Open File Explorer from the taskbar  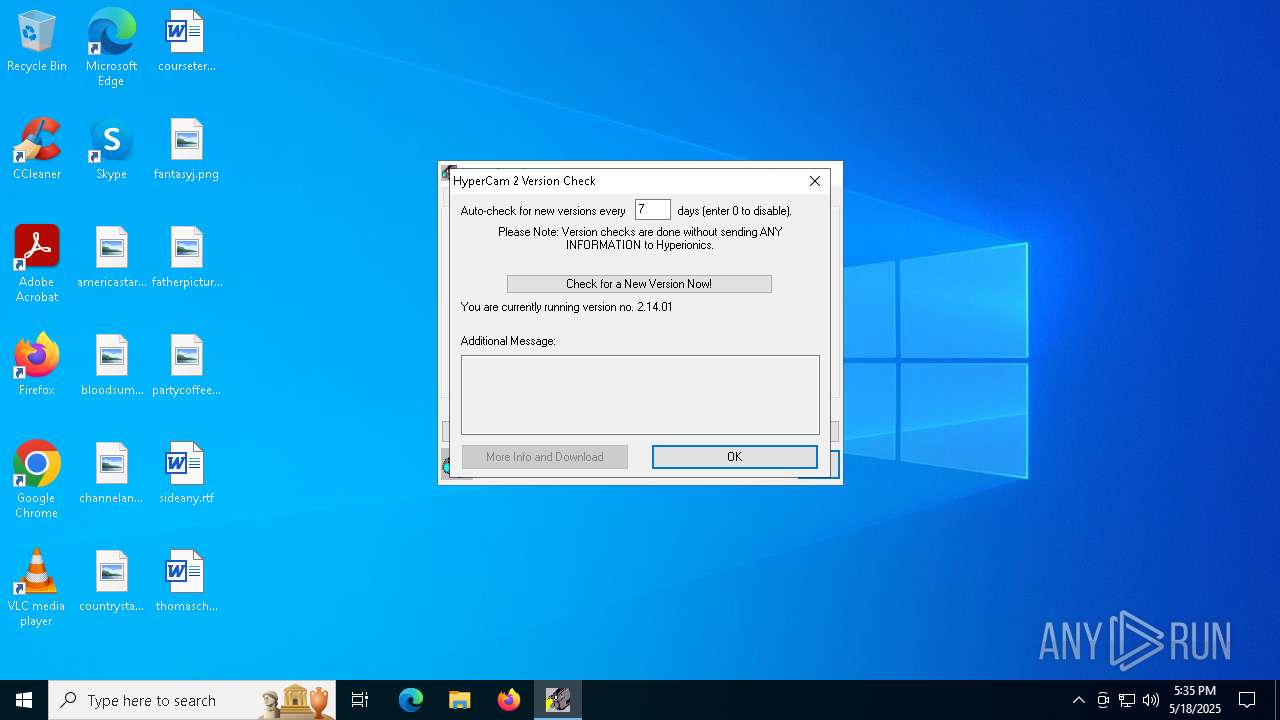tap(460, 700)
